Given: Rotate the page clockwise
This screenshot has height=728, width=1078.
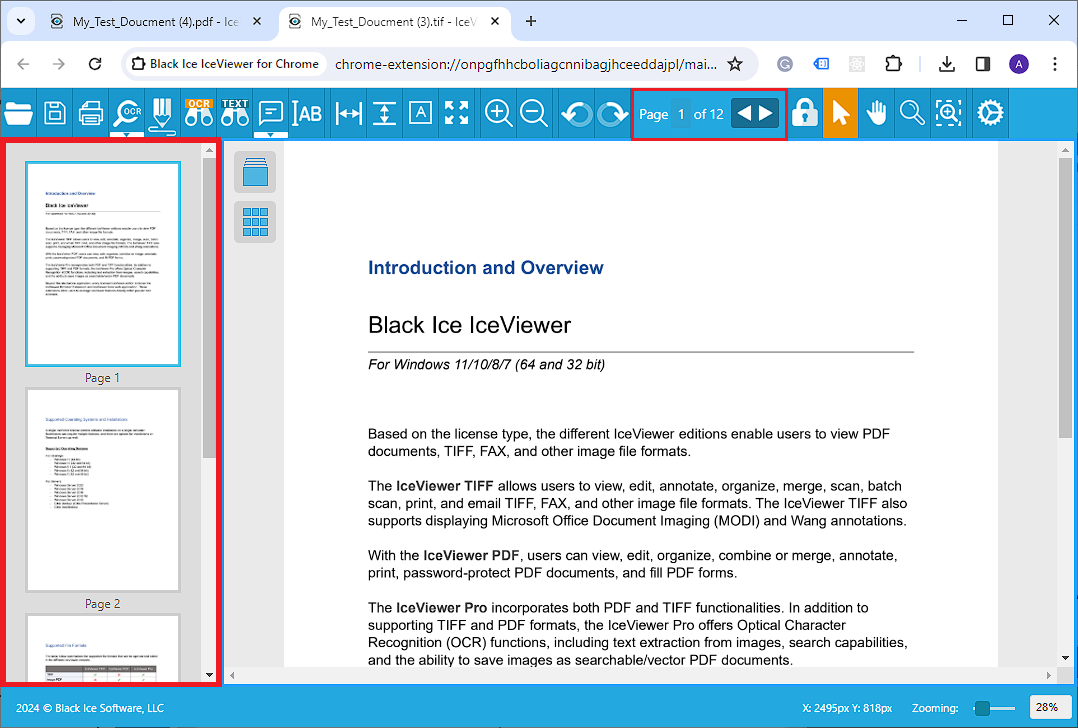Looking at the screenshot, I should [612, 113].
